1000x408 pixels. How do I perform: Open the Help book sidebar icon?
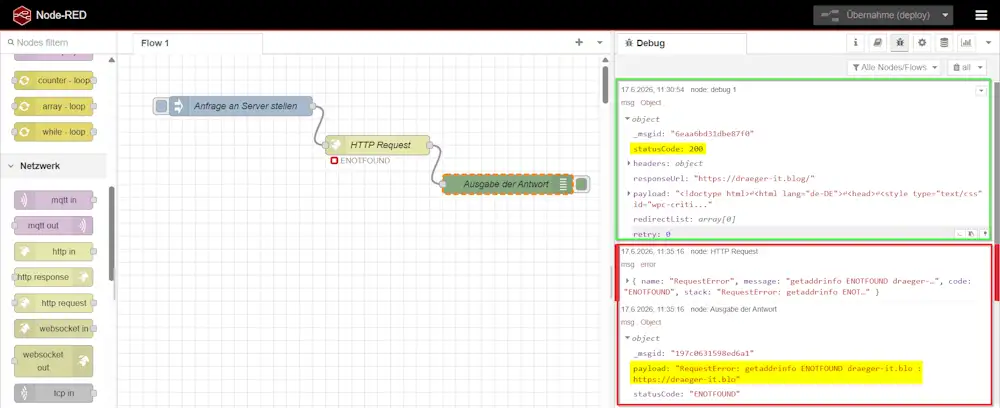(878, 43)
